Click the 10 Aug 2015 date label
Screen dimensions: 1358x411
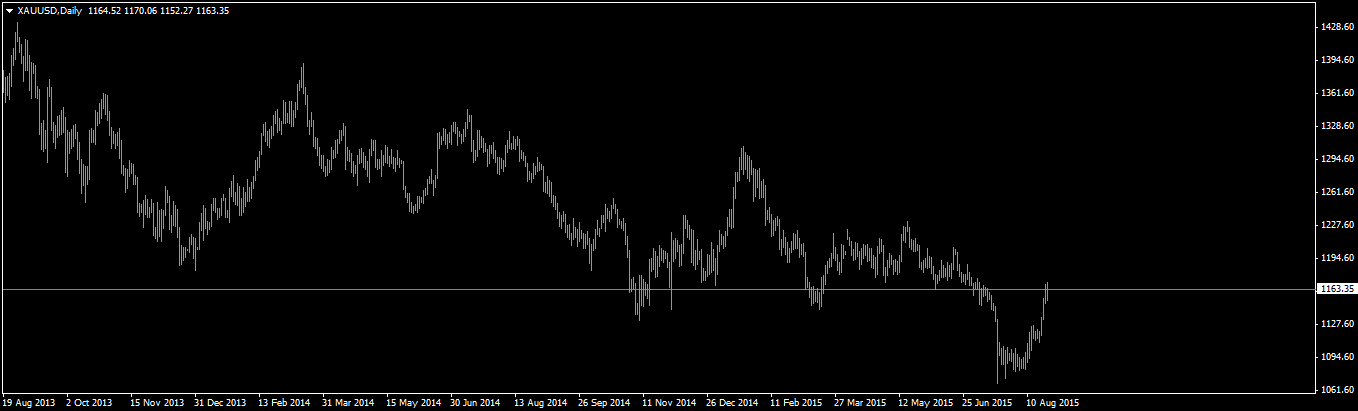[1052, 403]
